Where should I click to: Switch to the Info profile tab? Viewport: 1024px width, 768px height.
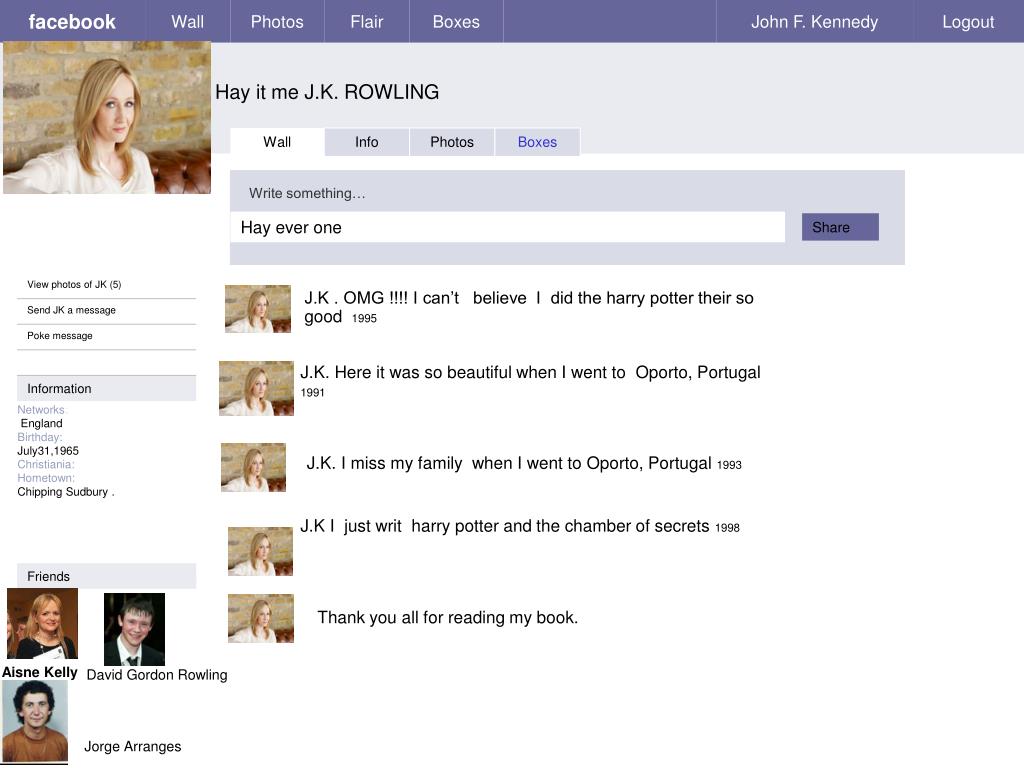366,142
